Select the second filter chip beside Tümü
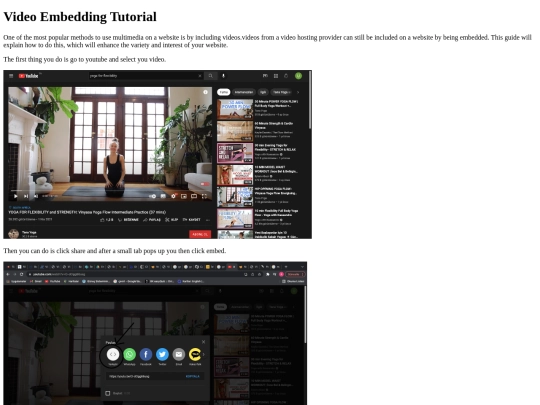This screenshot has width=540, height=405. pos(243,92)
